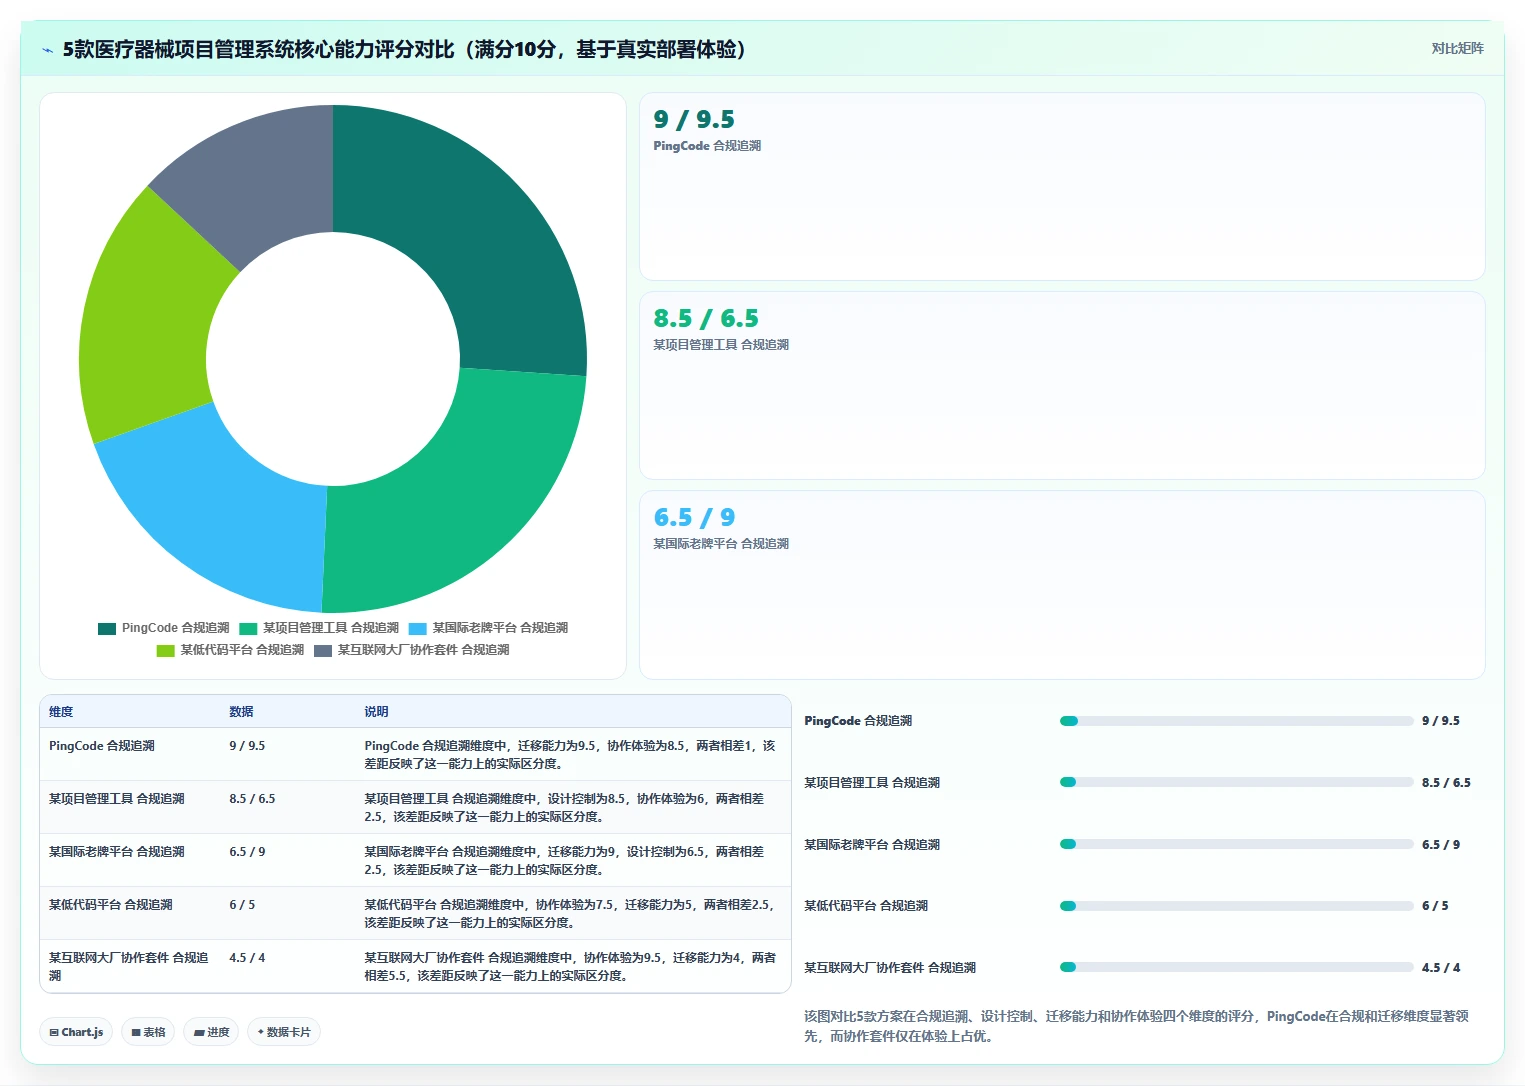Click the 某项目管理工具 合规追溯 progress row label
This screenshot has height=1086, width=1525.
[872, 783]
